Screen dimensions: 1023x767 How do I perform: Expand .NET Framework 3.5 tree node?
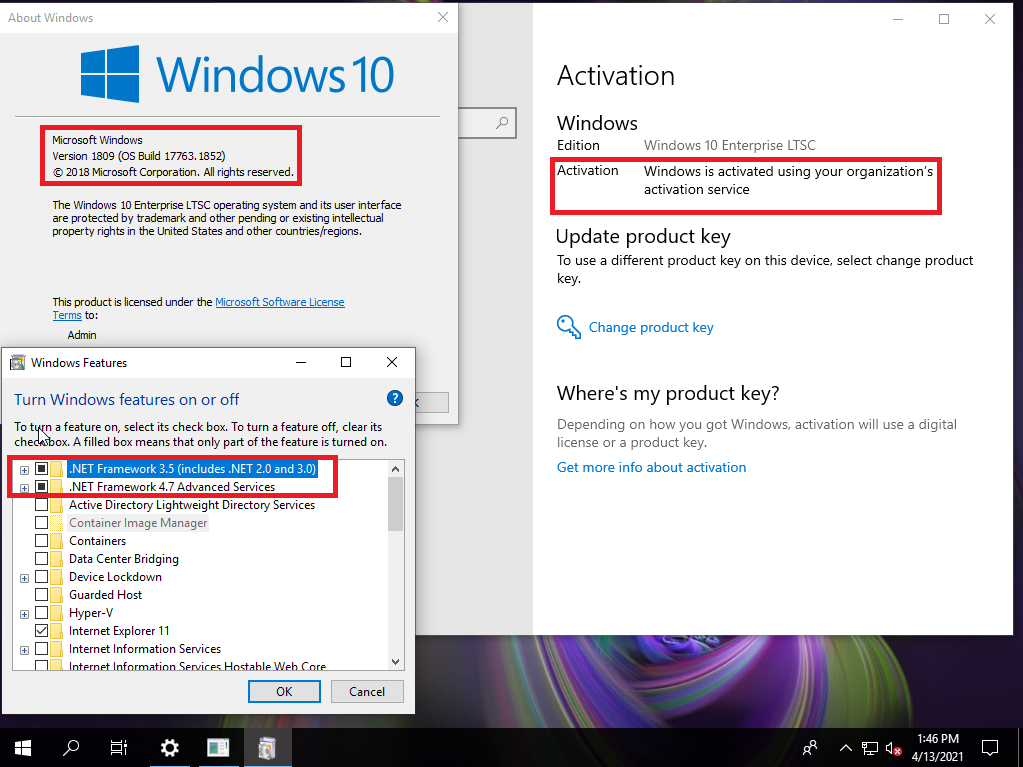click(x=24, y=470)
